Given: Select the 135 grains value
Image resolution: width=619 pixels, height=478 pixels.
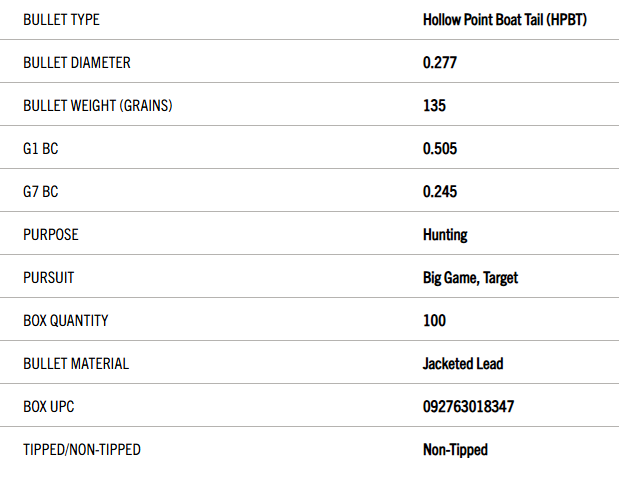Looking at the screenshot, I should tap(434, 106).
